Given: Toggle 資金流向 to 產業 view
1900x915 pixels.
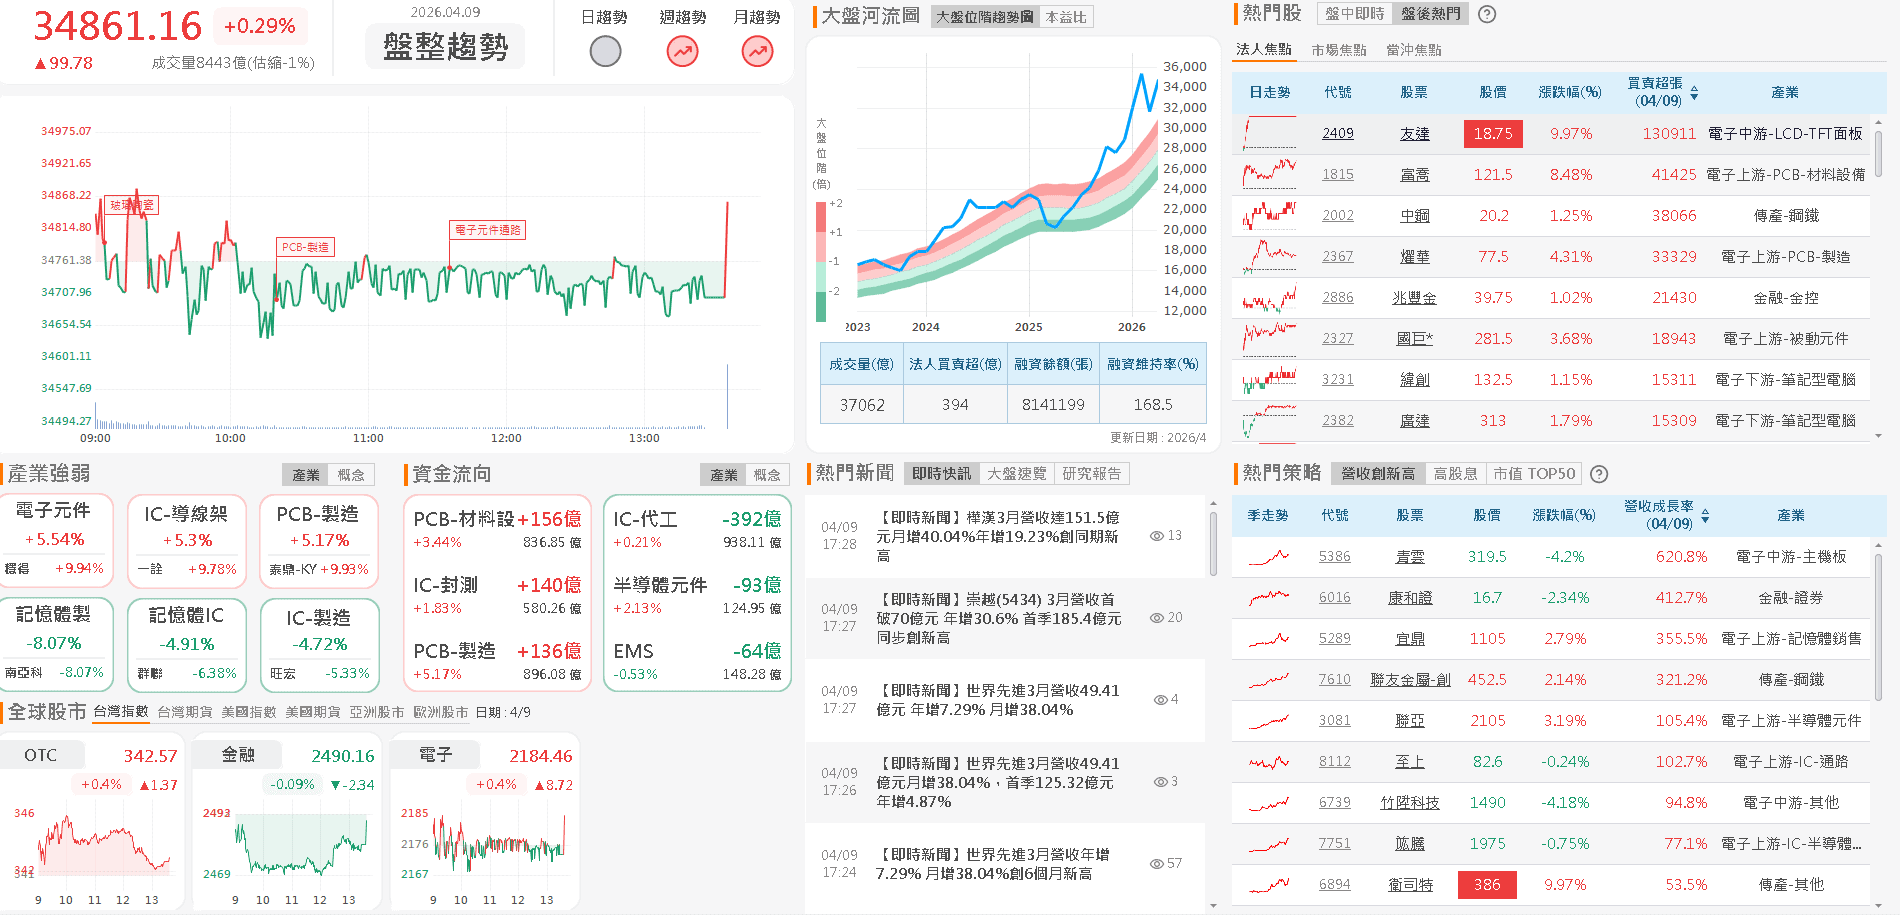Looking at the screenshot, I should pos(723,475).
